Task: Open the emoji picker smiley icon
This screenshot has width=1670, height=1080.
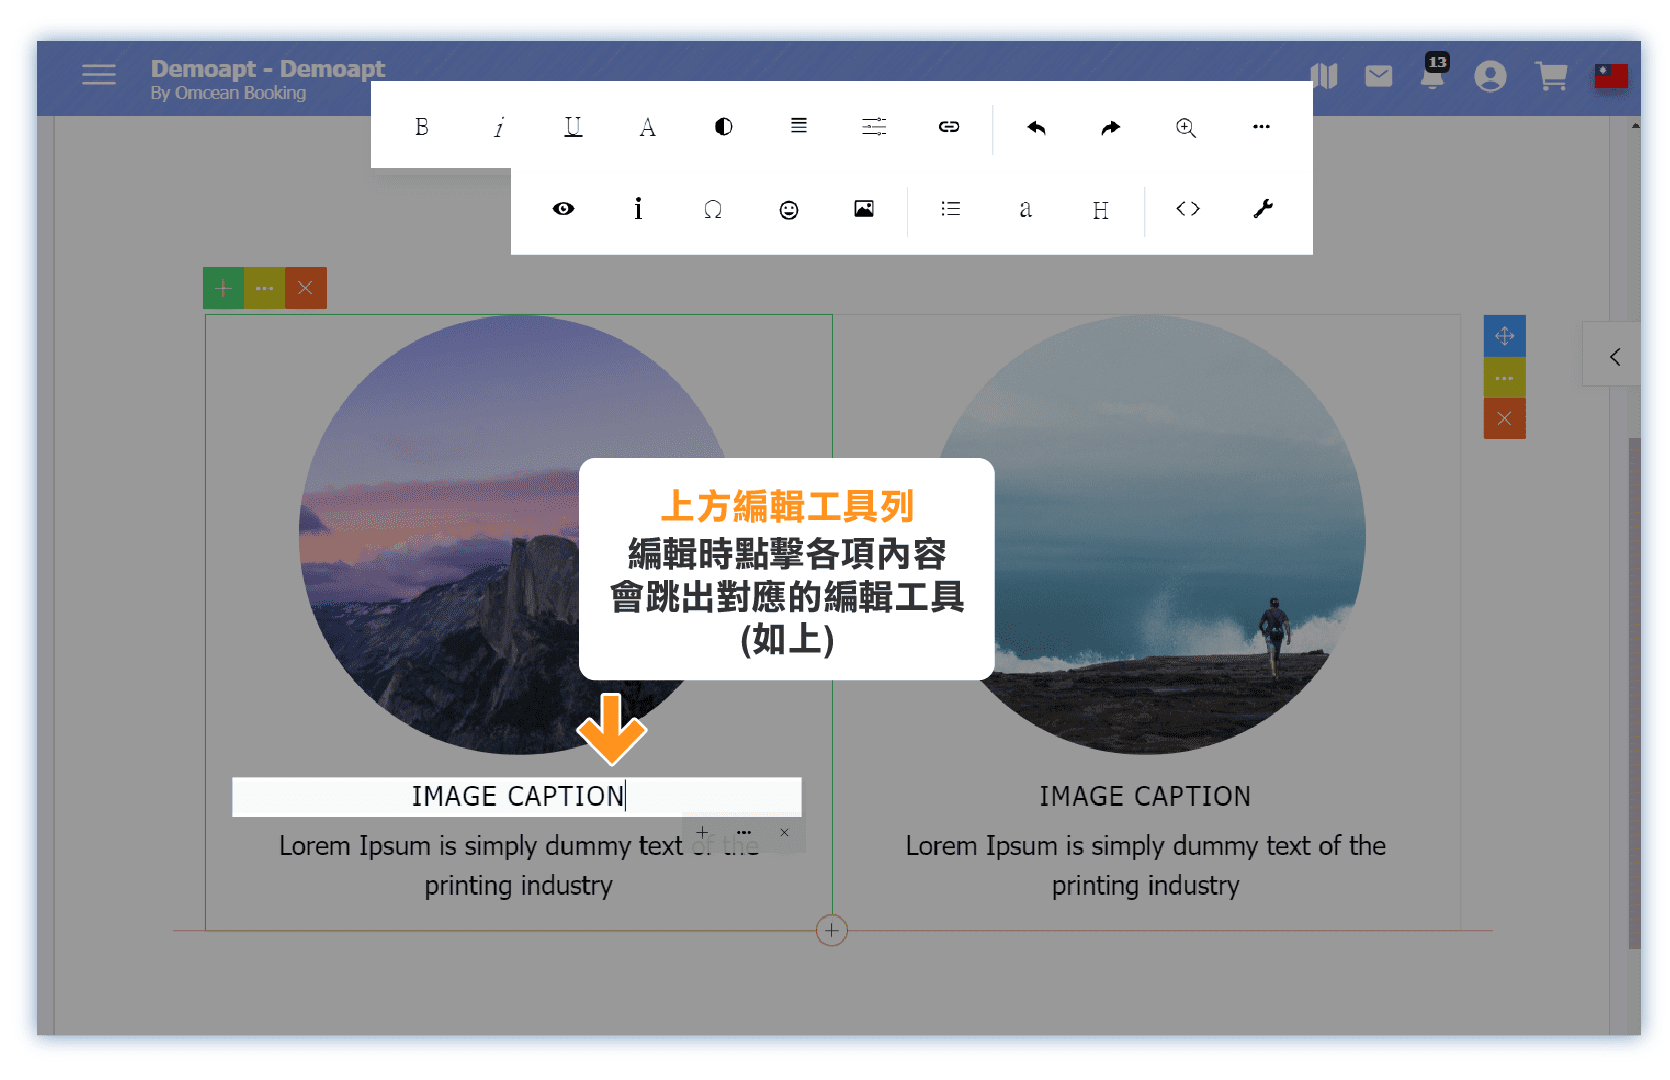Action: pos(789,209)
